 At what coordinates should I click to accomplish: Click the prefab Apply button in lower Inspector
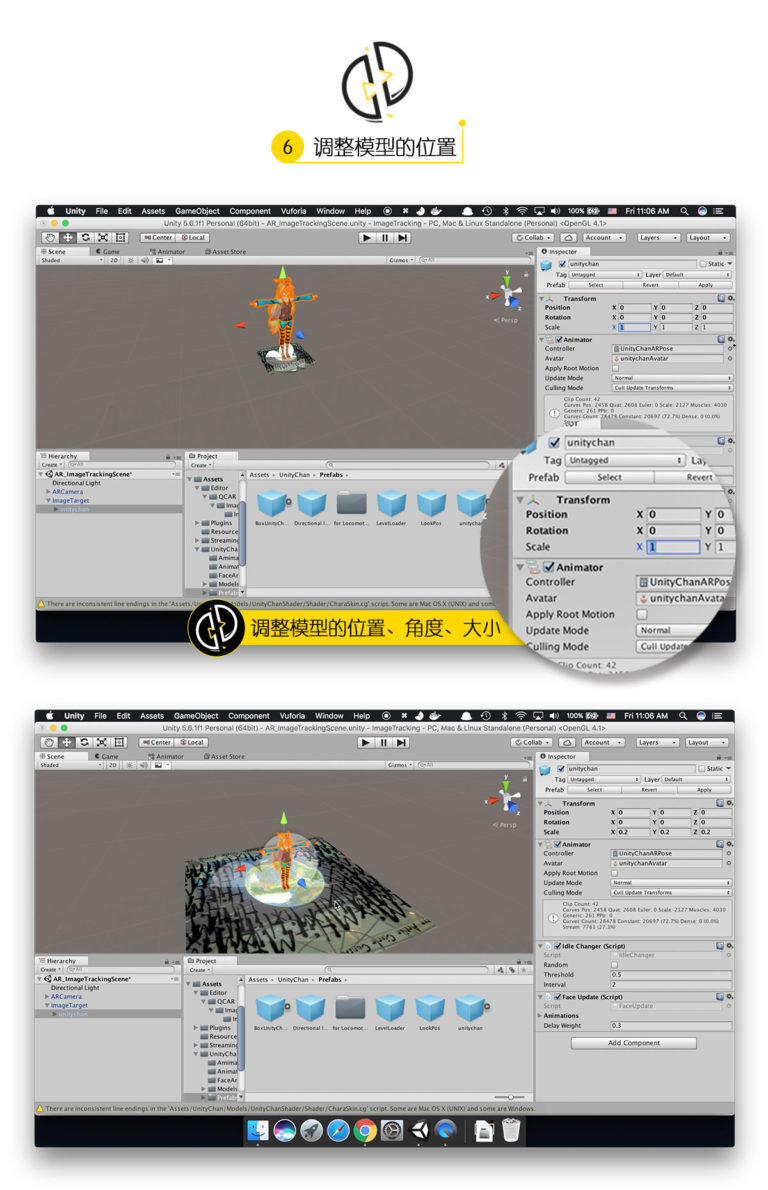click(704, 789)
